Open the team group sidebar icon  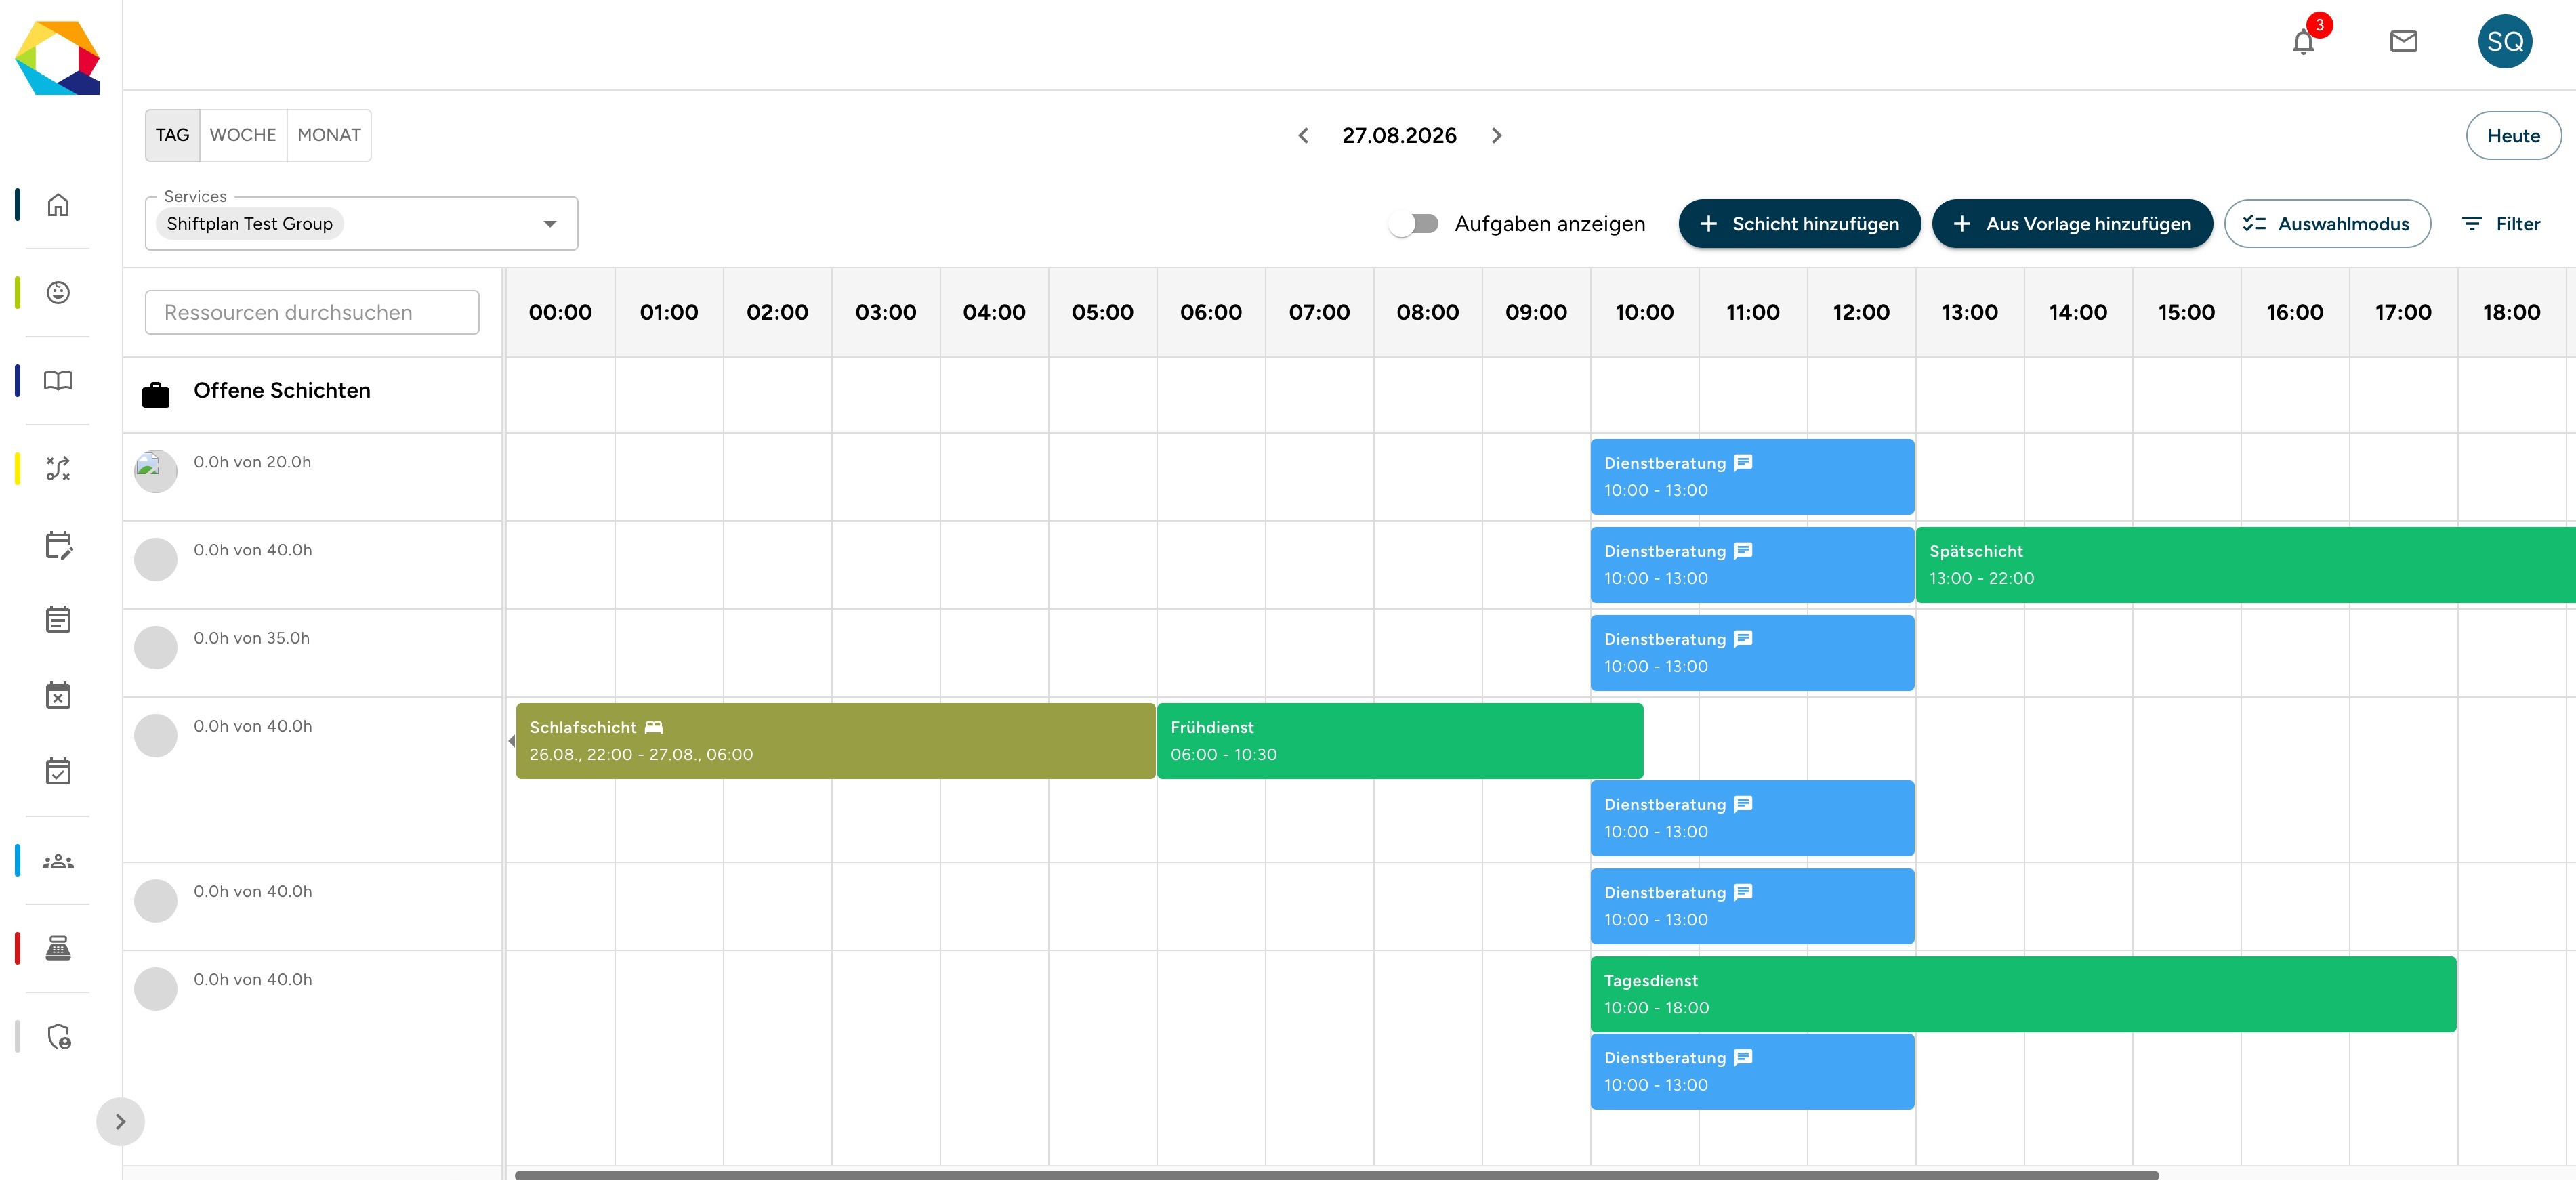click(x=58, y=861)
